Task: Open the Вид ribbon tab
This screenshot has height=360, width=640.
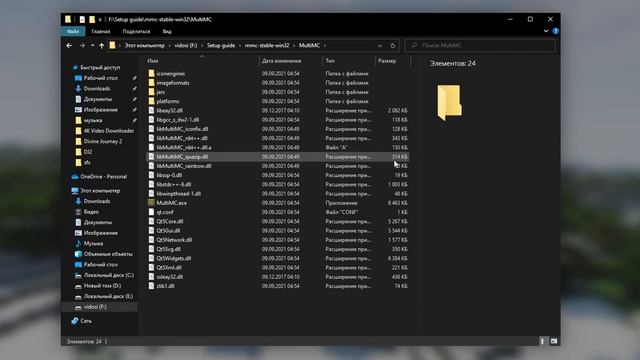Action: [167, 31]
